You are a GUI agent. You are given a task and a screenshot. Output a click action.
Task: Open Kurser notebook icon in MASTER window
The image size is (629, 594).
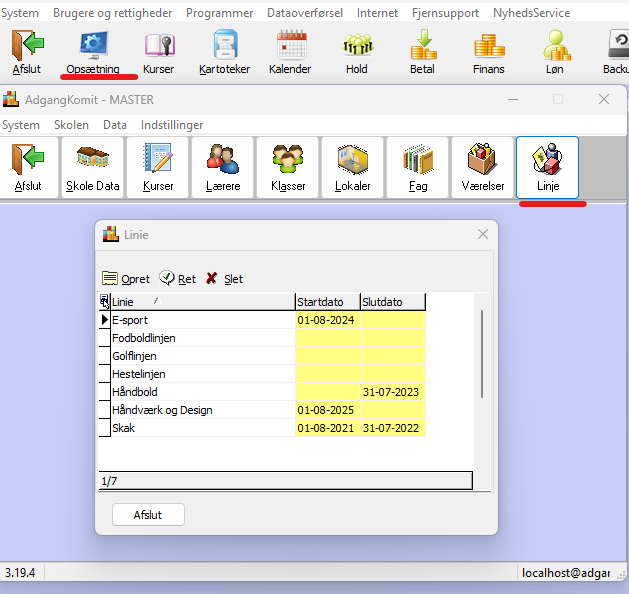tap(158, 168)
